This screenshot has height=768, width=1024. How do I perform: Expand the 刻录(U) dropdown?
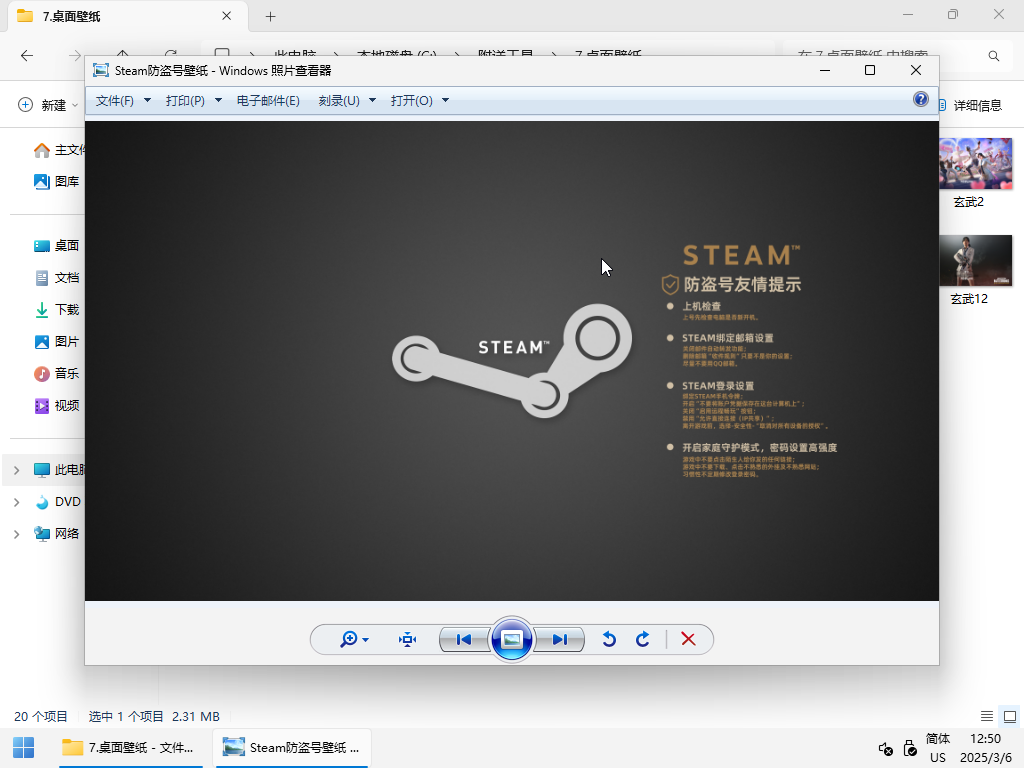347,101
